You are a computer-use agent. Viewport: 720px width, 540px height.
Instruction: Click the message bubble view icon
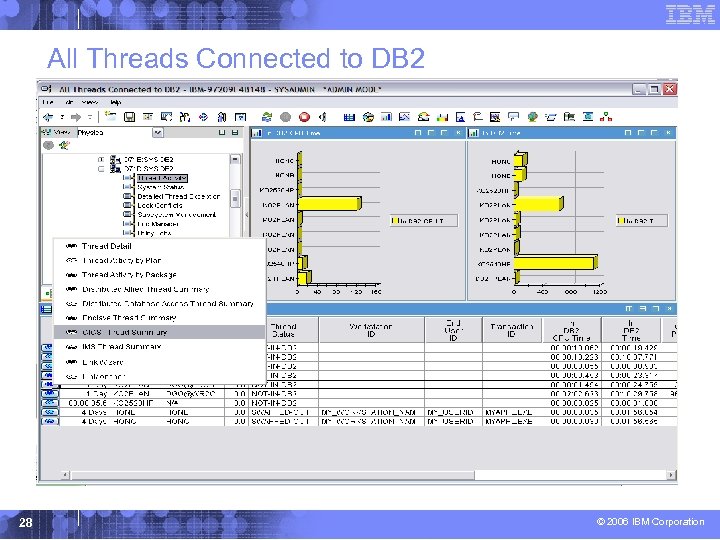pyautogui.click(x=513, y=117)
